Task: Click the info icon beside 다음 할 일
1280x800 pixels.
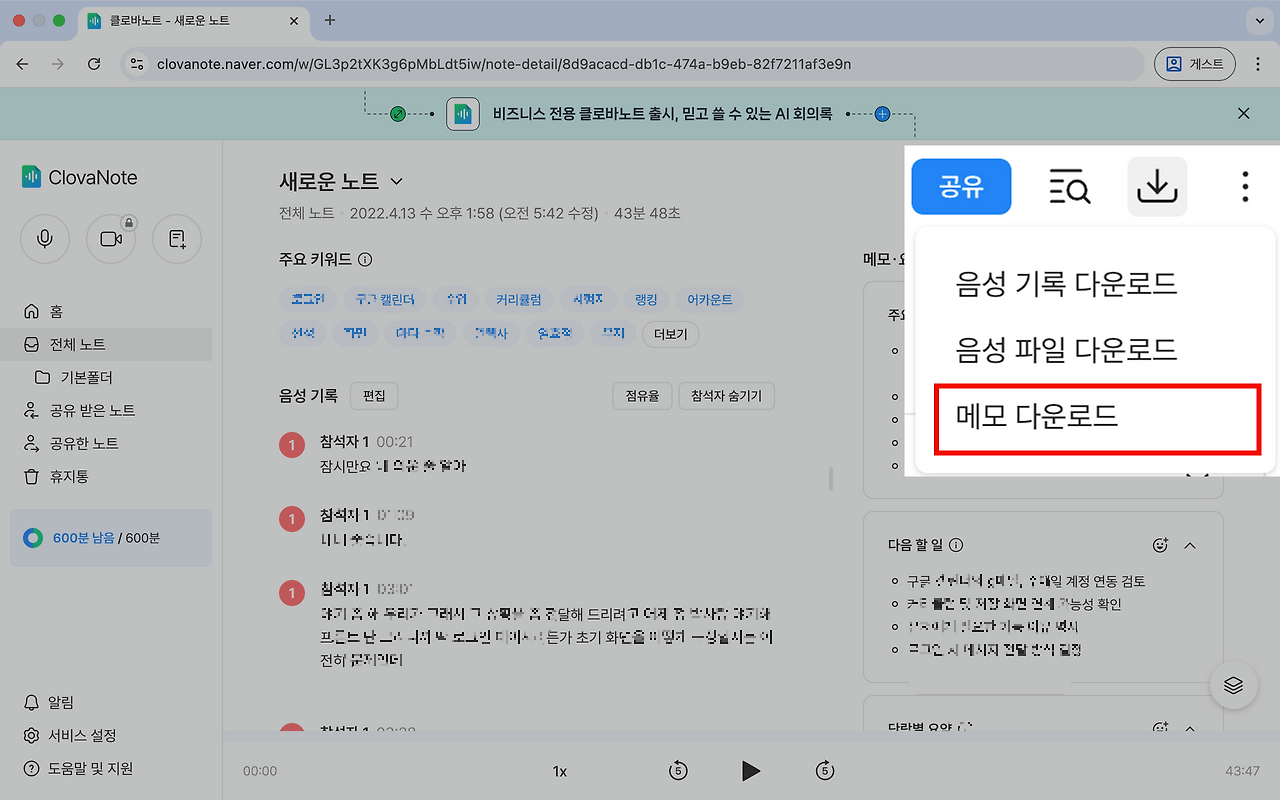Action: [x=956, y=545]
